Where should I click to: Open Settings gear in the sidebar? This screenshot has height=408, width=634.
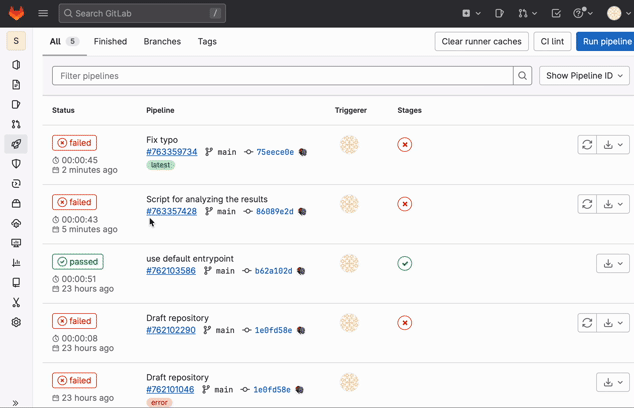[16, 322]
